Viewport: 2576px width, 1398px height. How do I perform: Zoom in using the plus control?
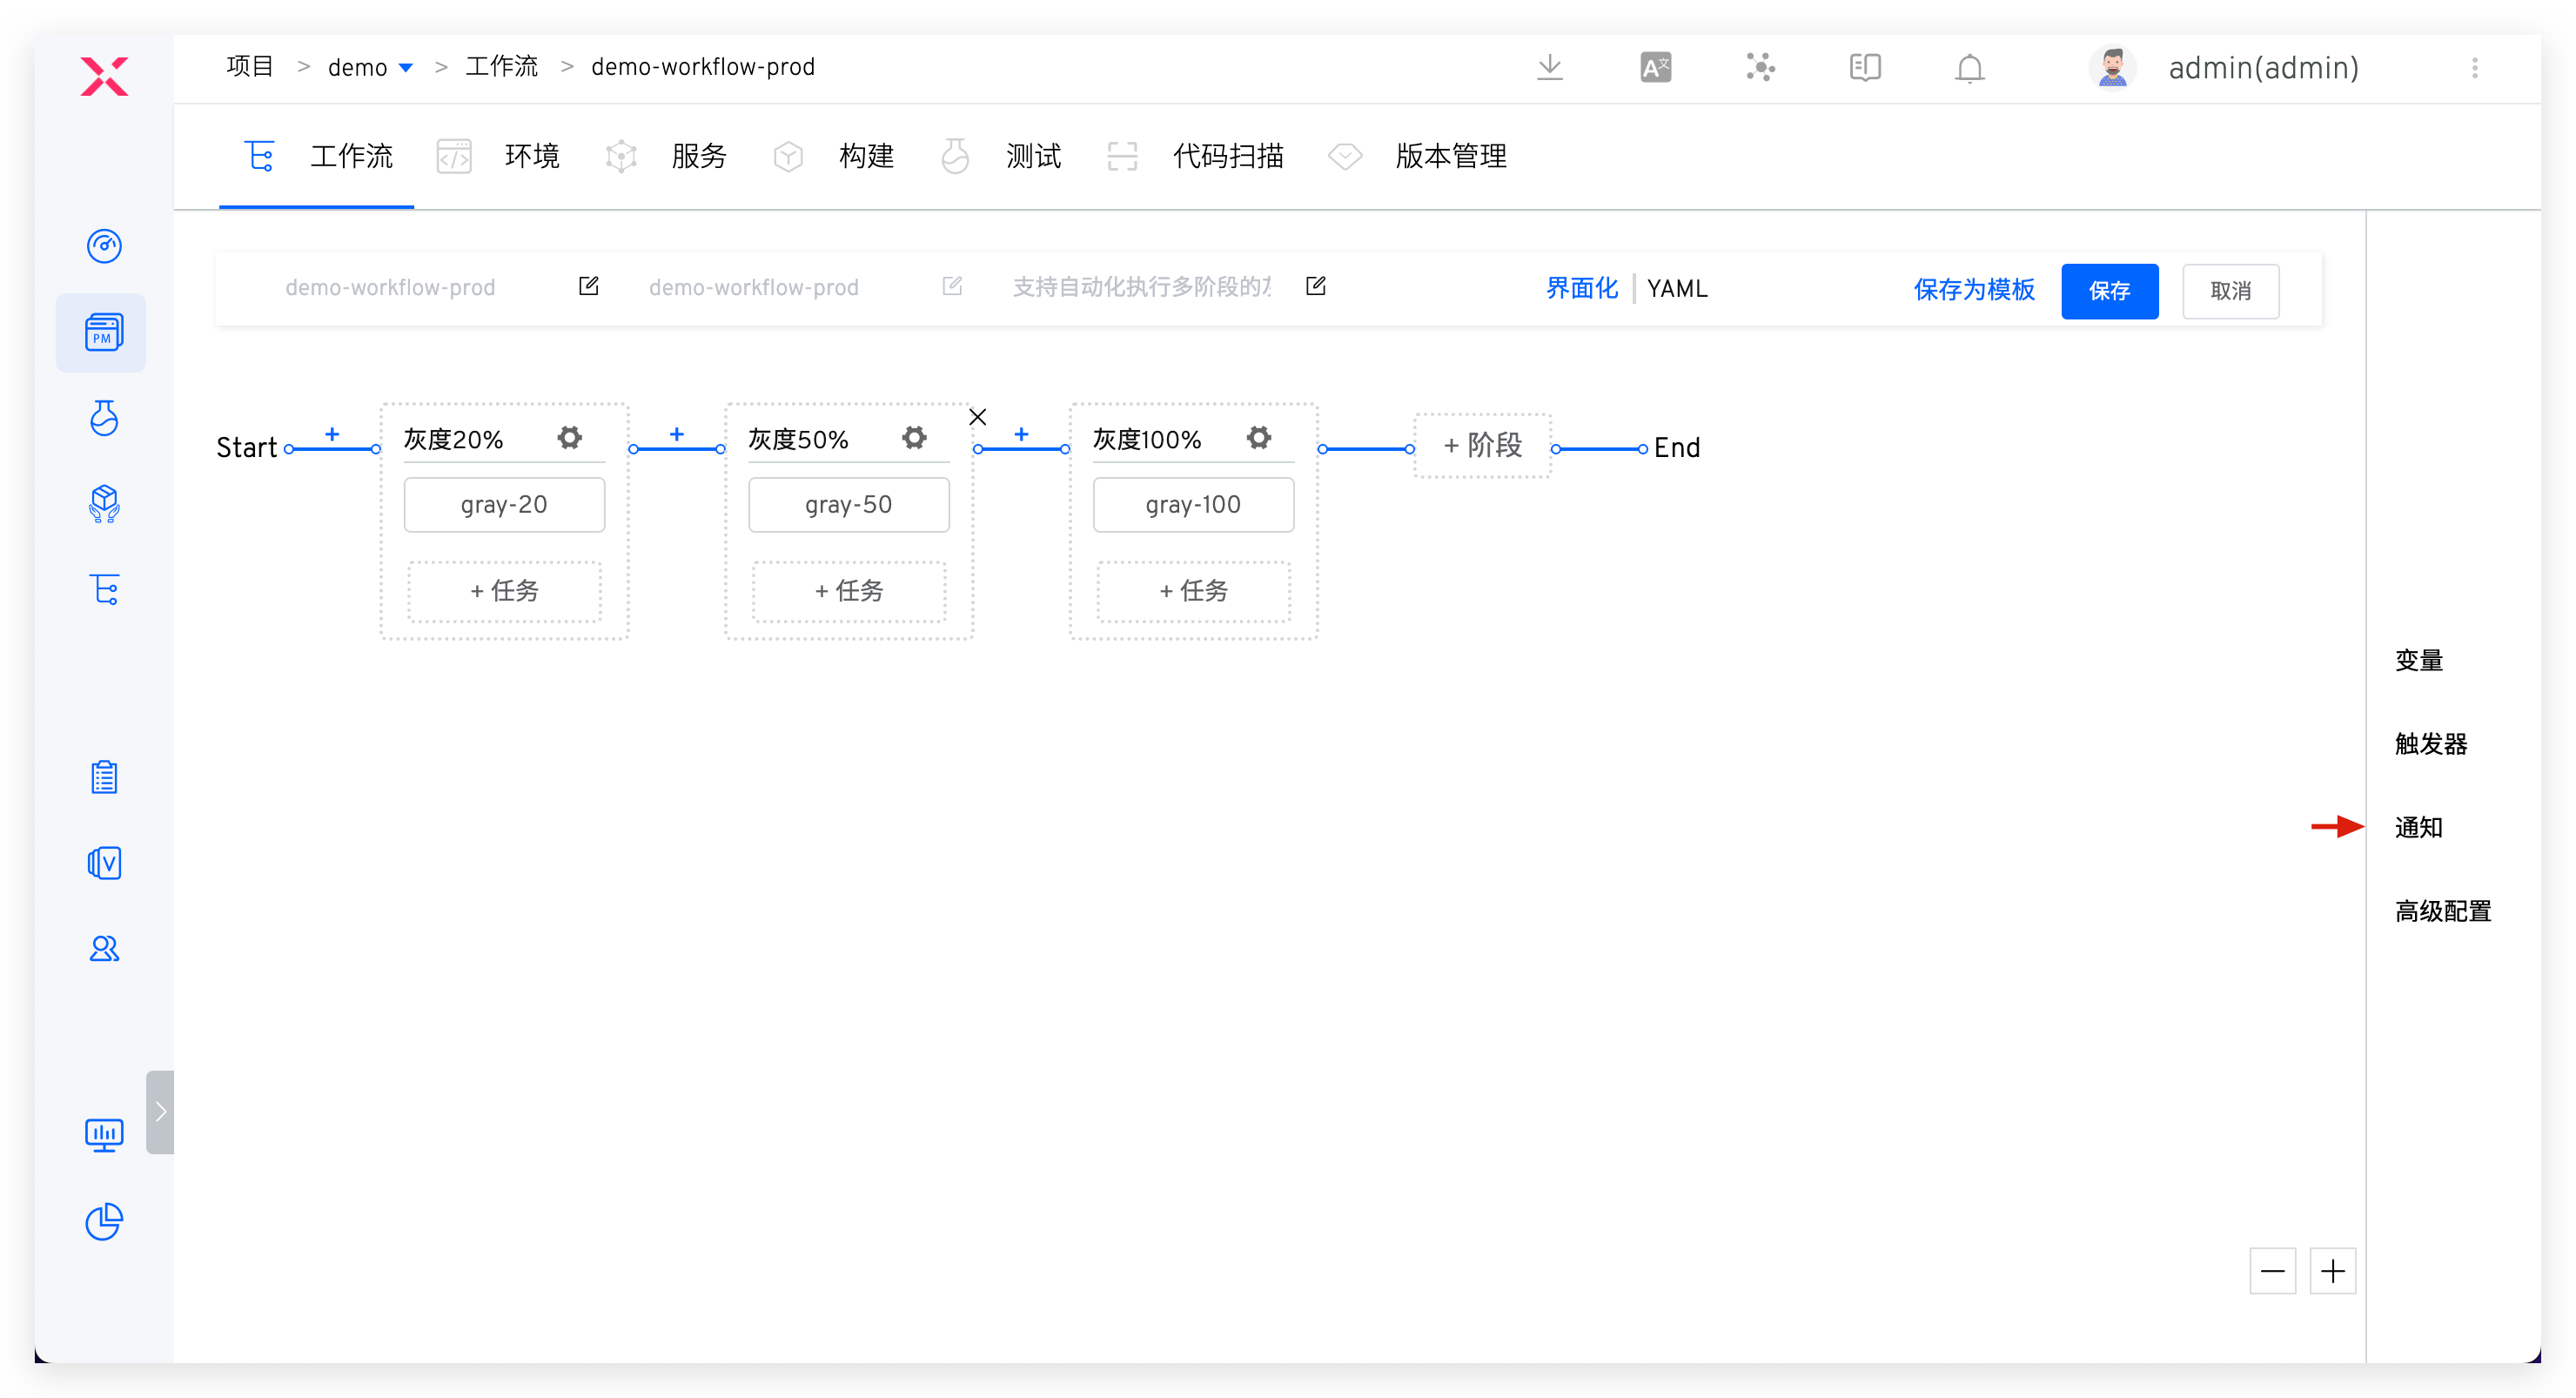click(x=2334, y=1271)
